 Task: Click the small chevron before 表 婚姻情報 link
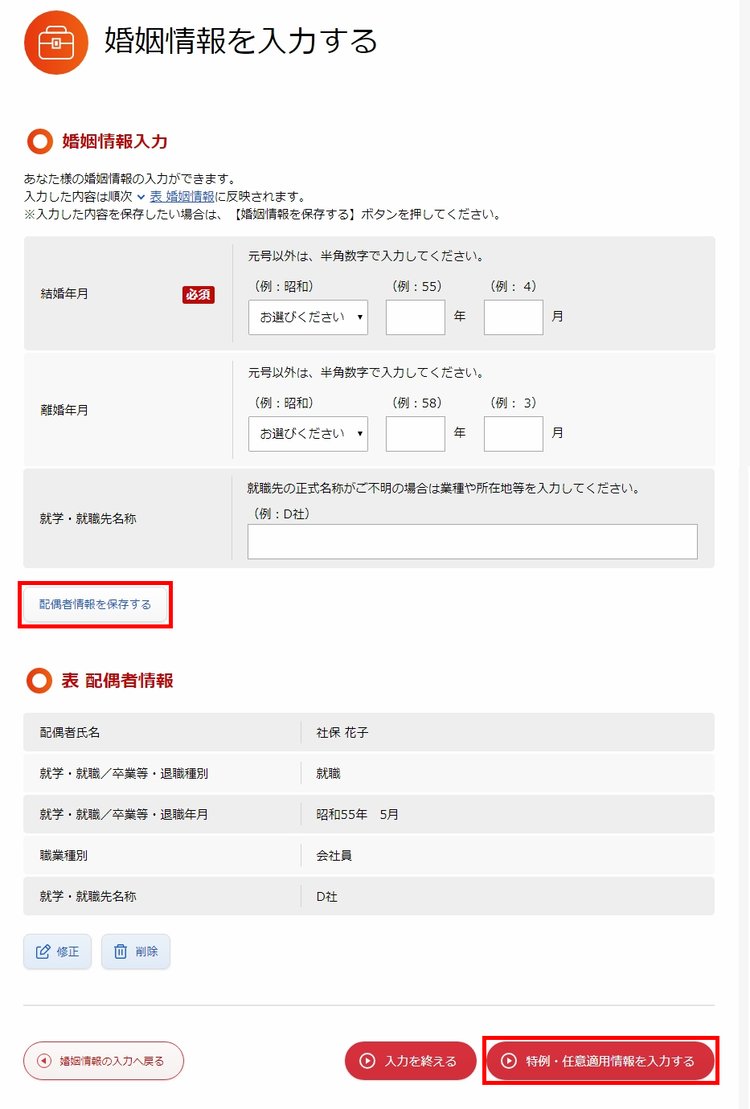tap(141, 197)
